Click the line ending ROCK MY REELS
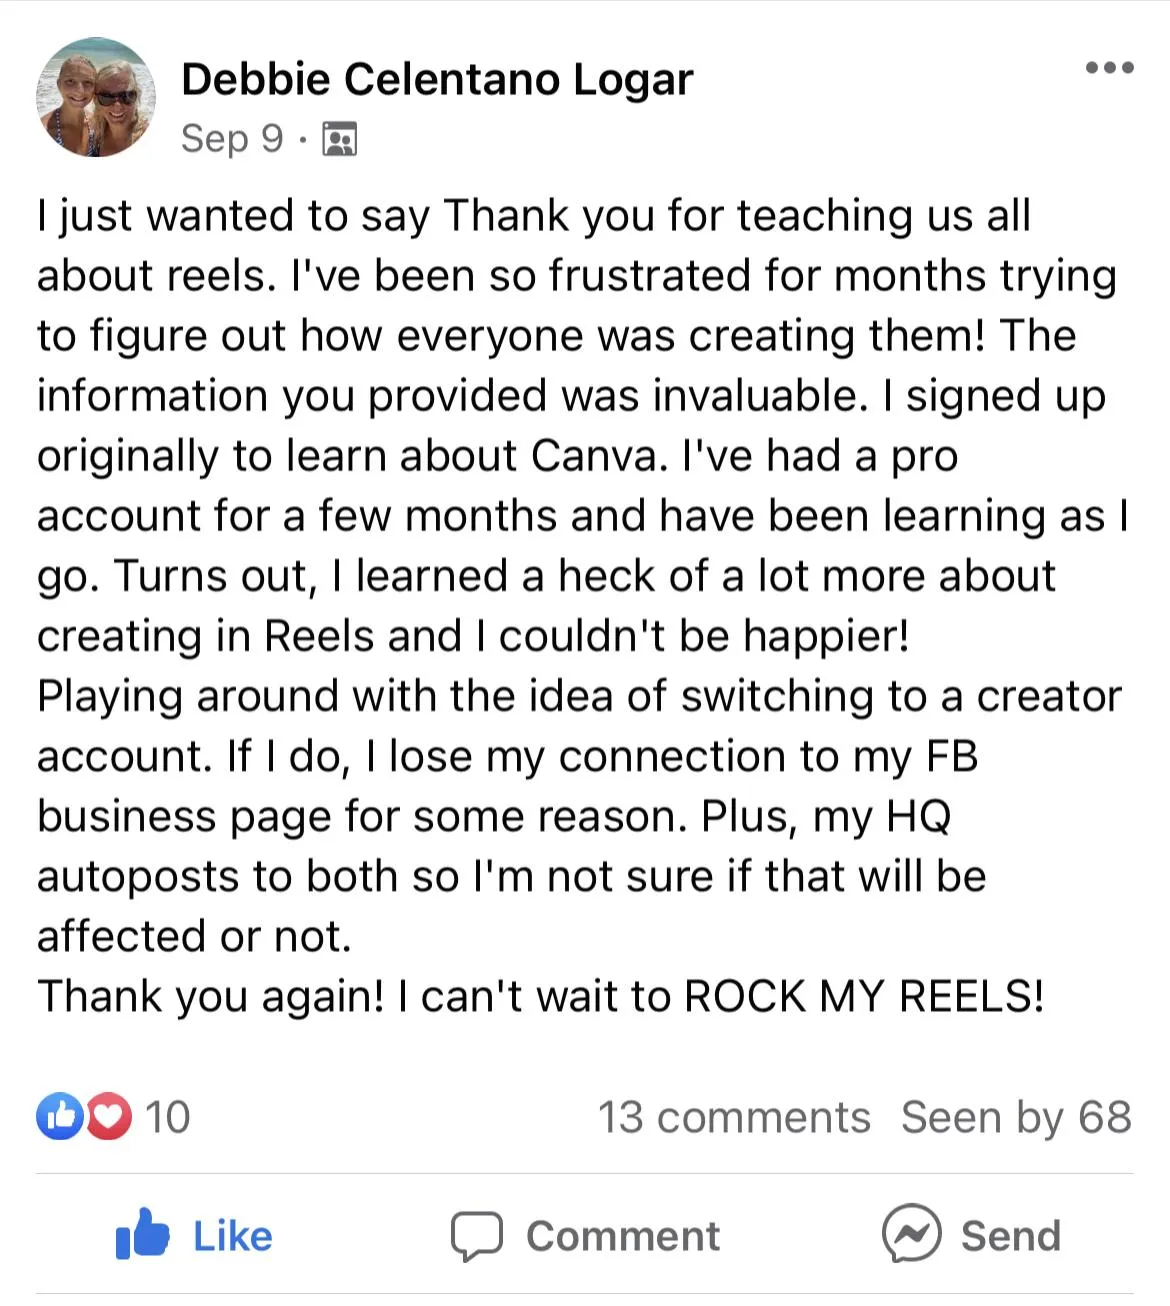Viewport: 1170px width, 1306px height. click(x=541, y=996)
